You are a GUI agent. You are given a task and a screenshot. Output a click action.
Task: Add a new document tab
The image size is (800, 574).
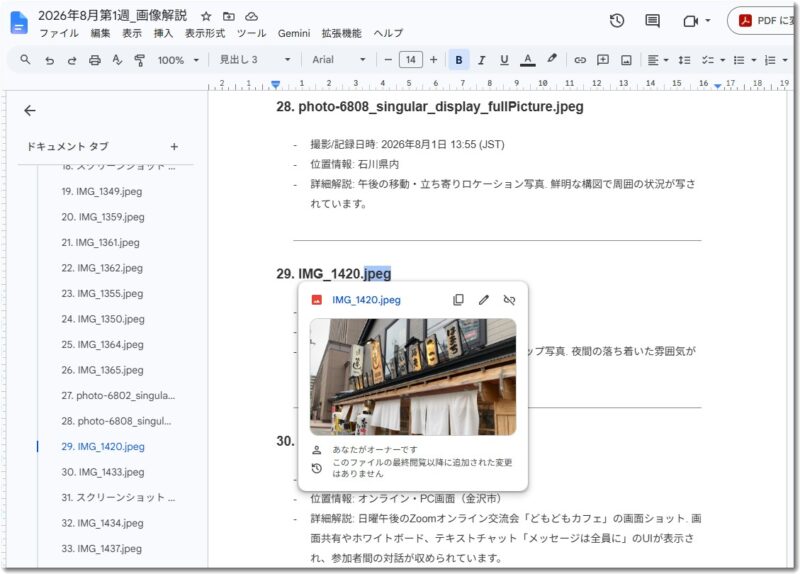[174, 146]
